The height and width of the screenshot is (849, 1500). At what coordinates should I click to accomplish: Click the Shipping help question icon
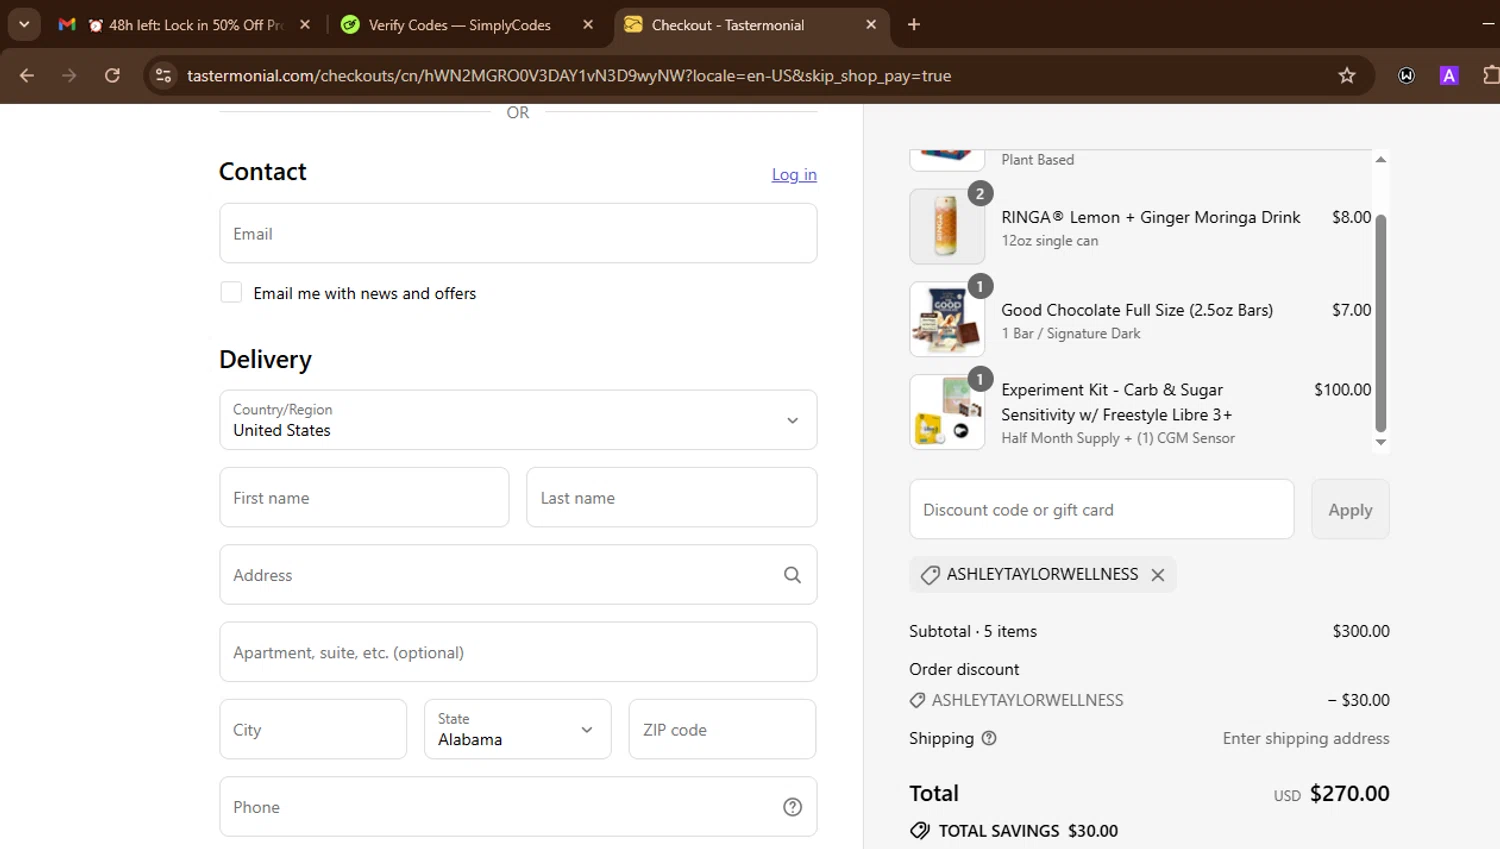[989, 738]
